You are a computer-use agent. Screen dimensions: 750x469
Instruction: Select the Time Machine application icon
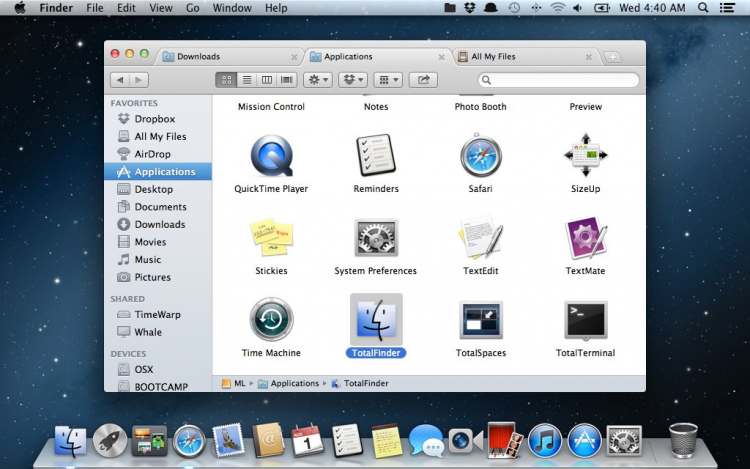[271, 319]
